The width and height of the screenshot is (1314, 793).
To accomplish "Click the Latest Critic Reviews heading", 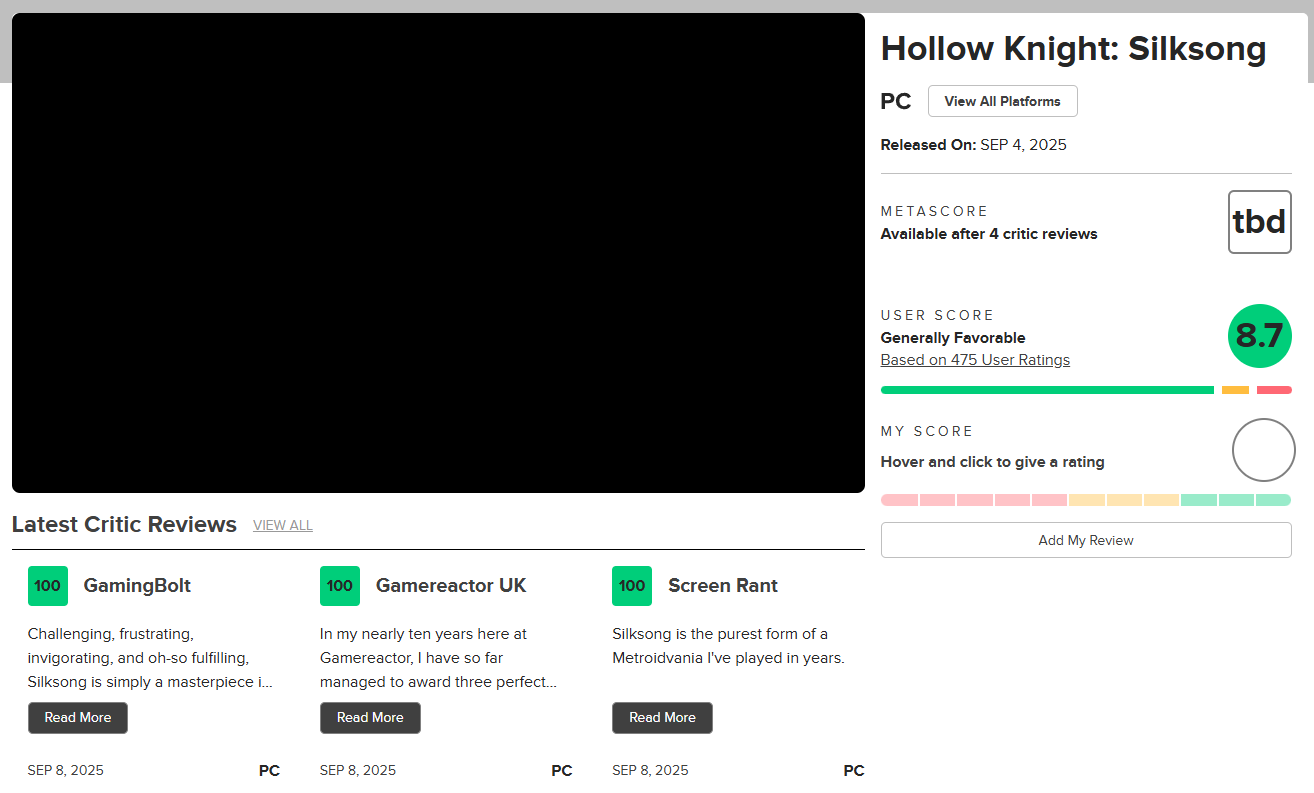I will pyautogui.click(x=124, y=524).
